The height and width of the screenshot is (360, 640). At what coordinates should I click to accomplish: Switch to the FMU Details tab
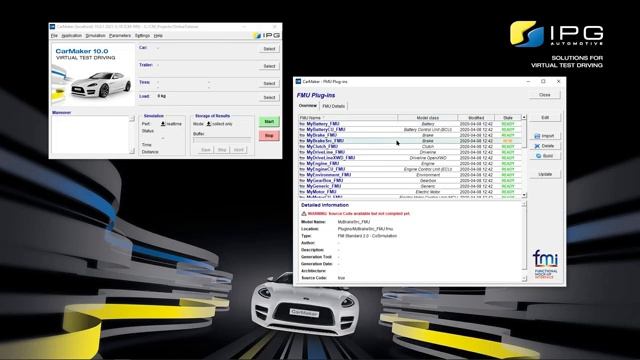click(x=333, y=106)
